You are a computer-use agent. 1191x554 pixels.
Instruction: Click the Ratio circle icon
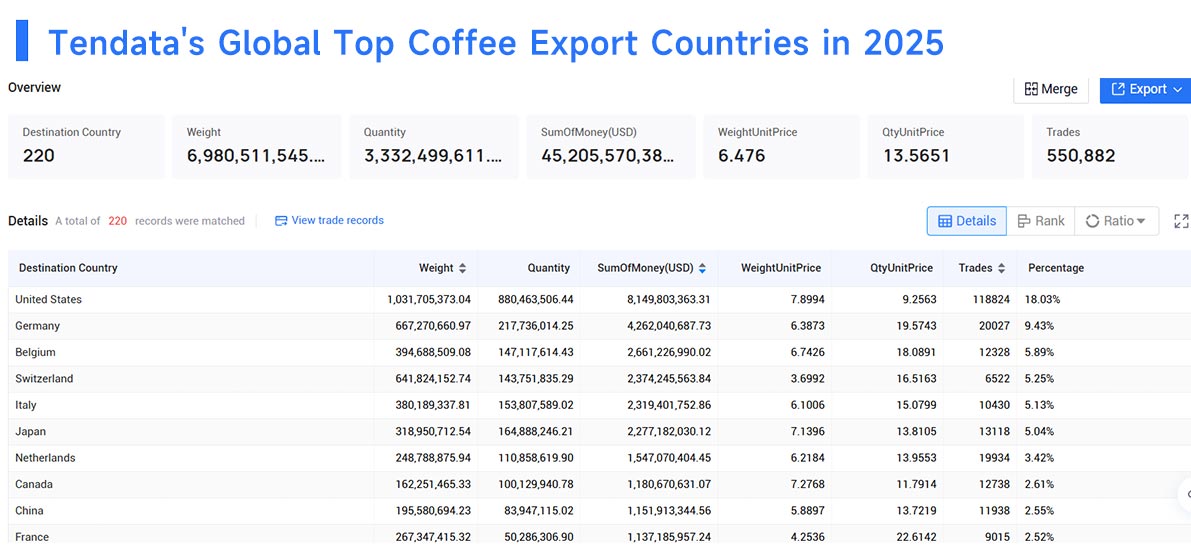click(1092, 221)
